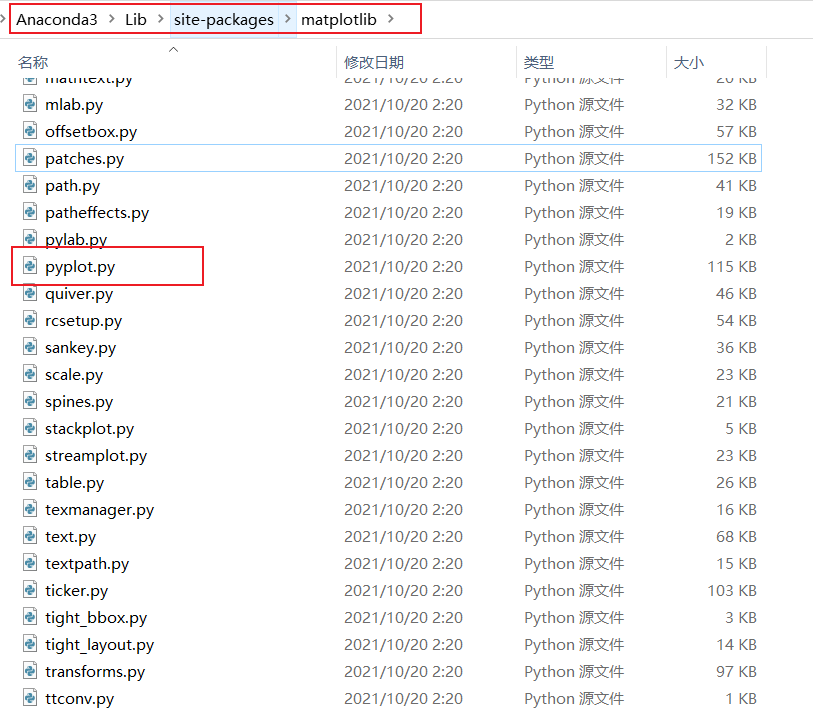Click the pyplot.py file icon
Viewport: 813px width, 712px height.
point(30,266)
